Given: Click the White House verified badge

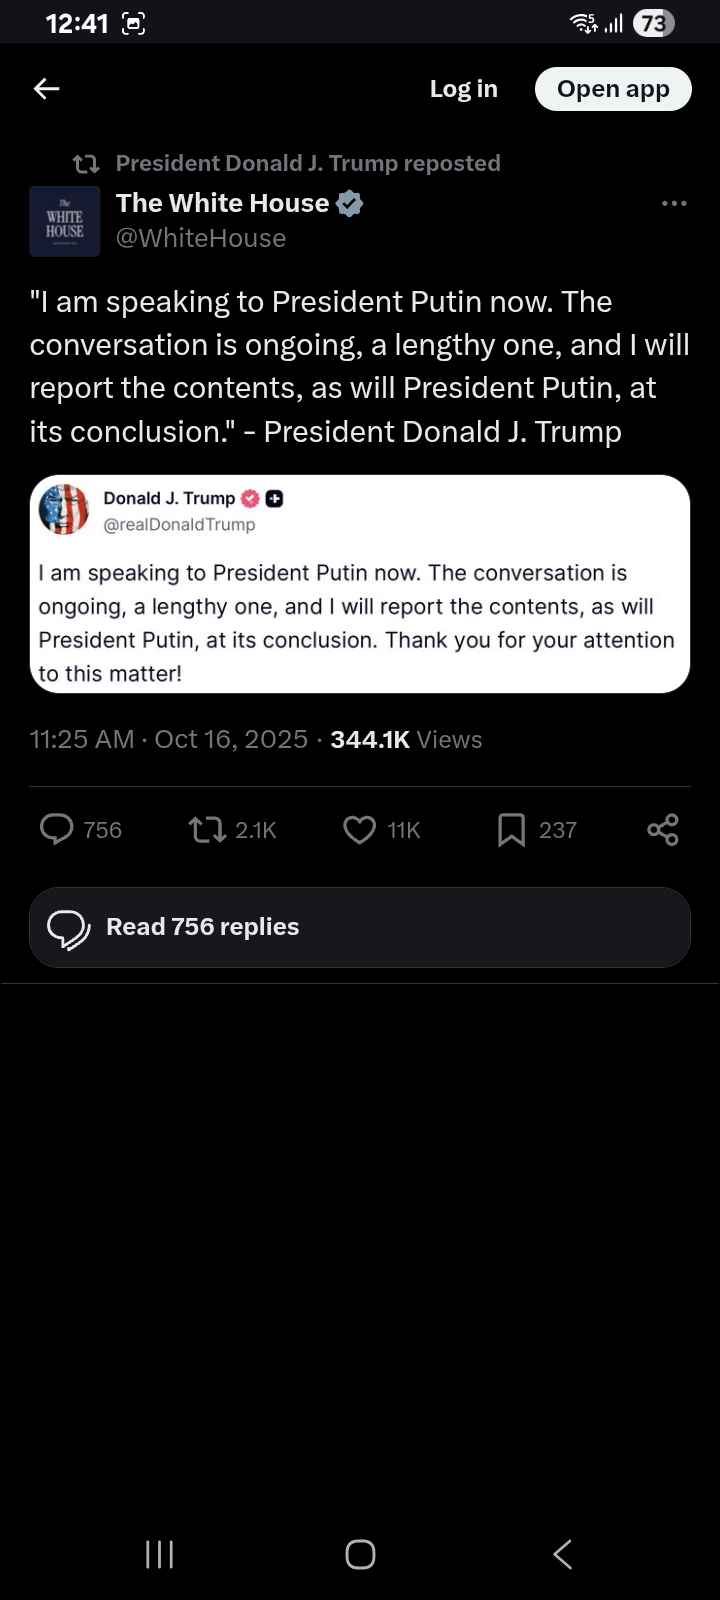Looking at the screenshot, I should [x=349, y=204].
